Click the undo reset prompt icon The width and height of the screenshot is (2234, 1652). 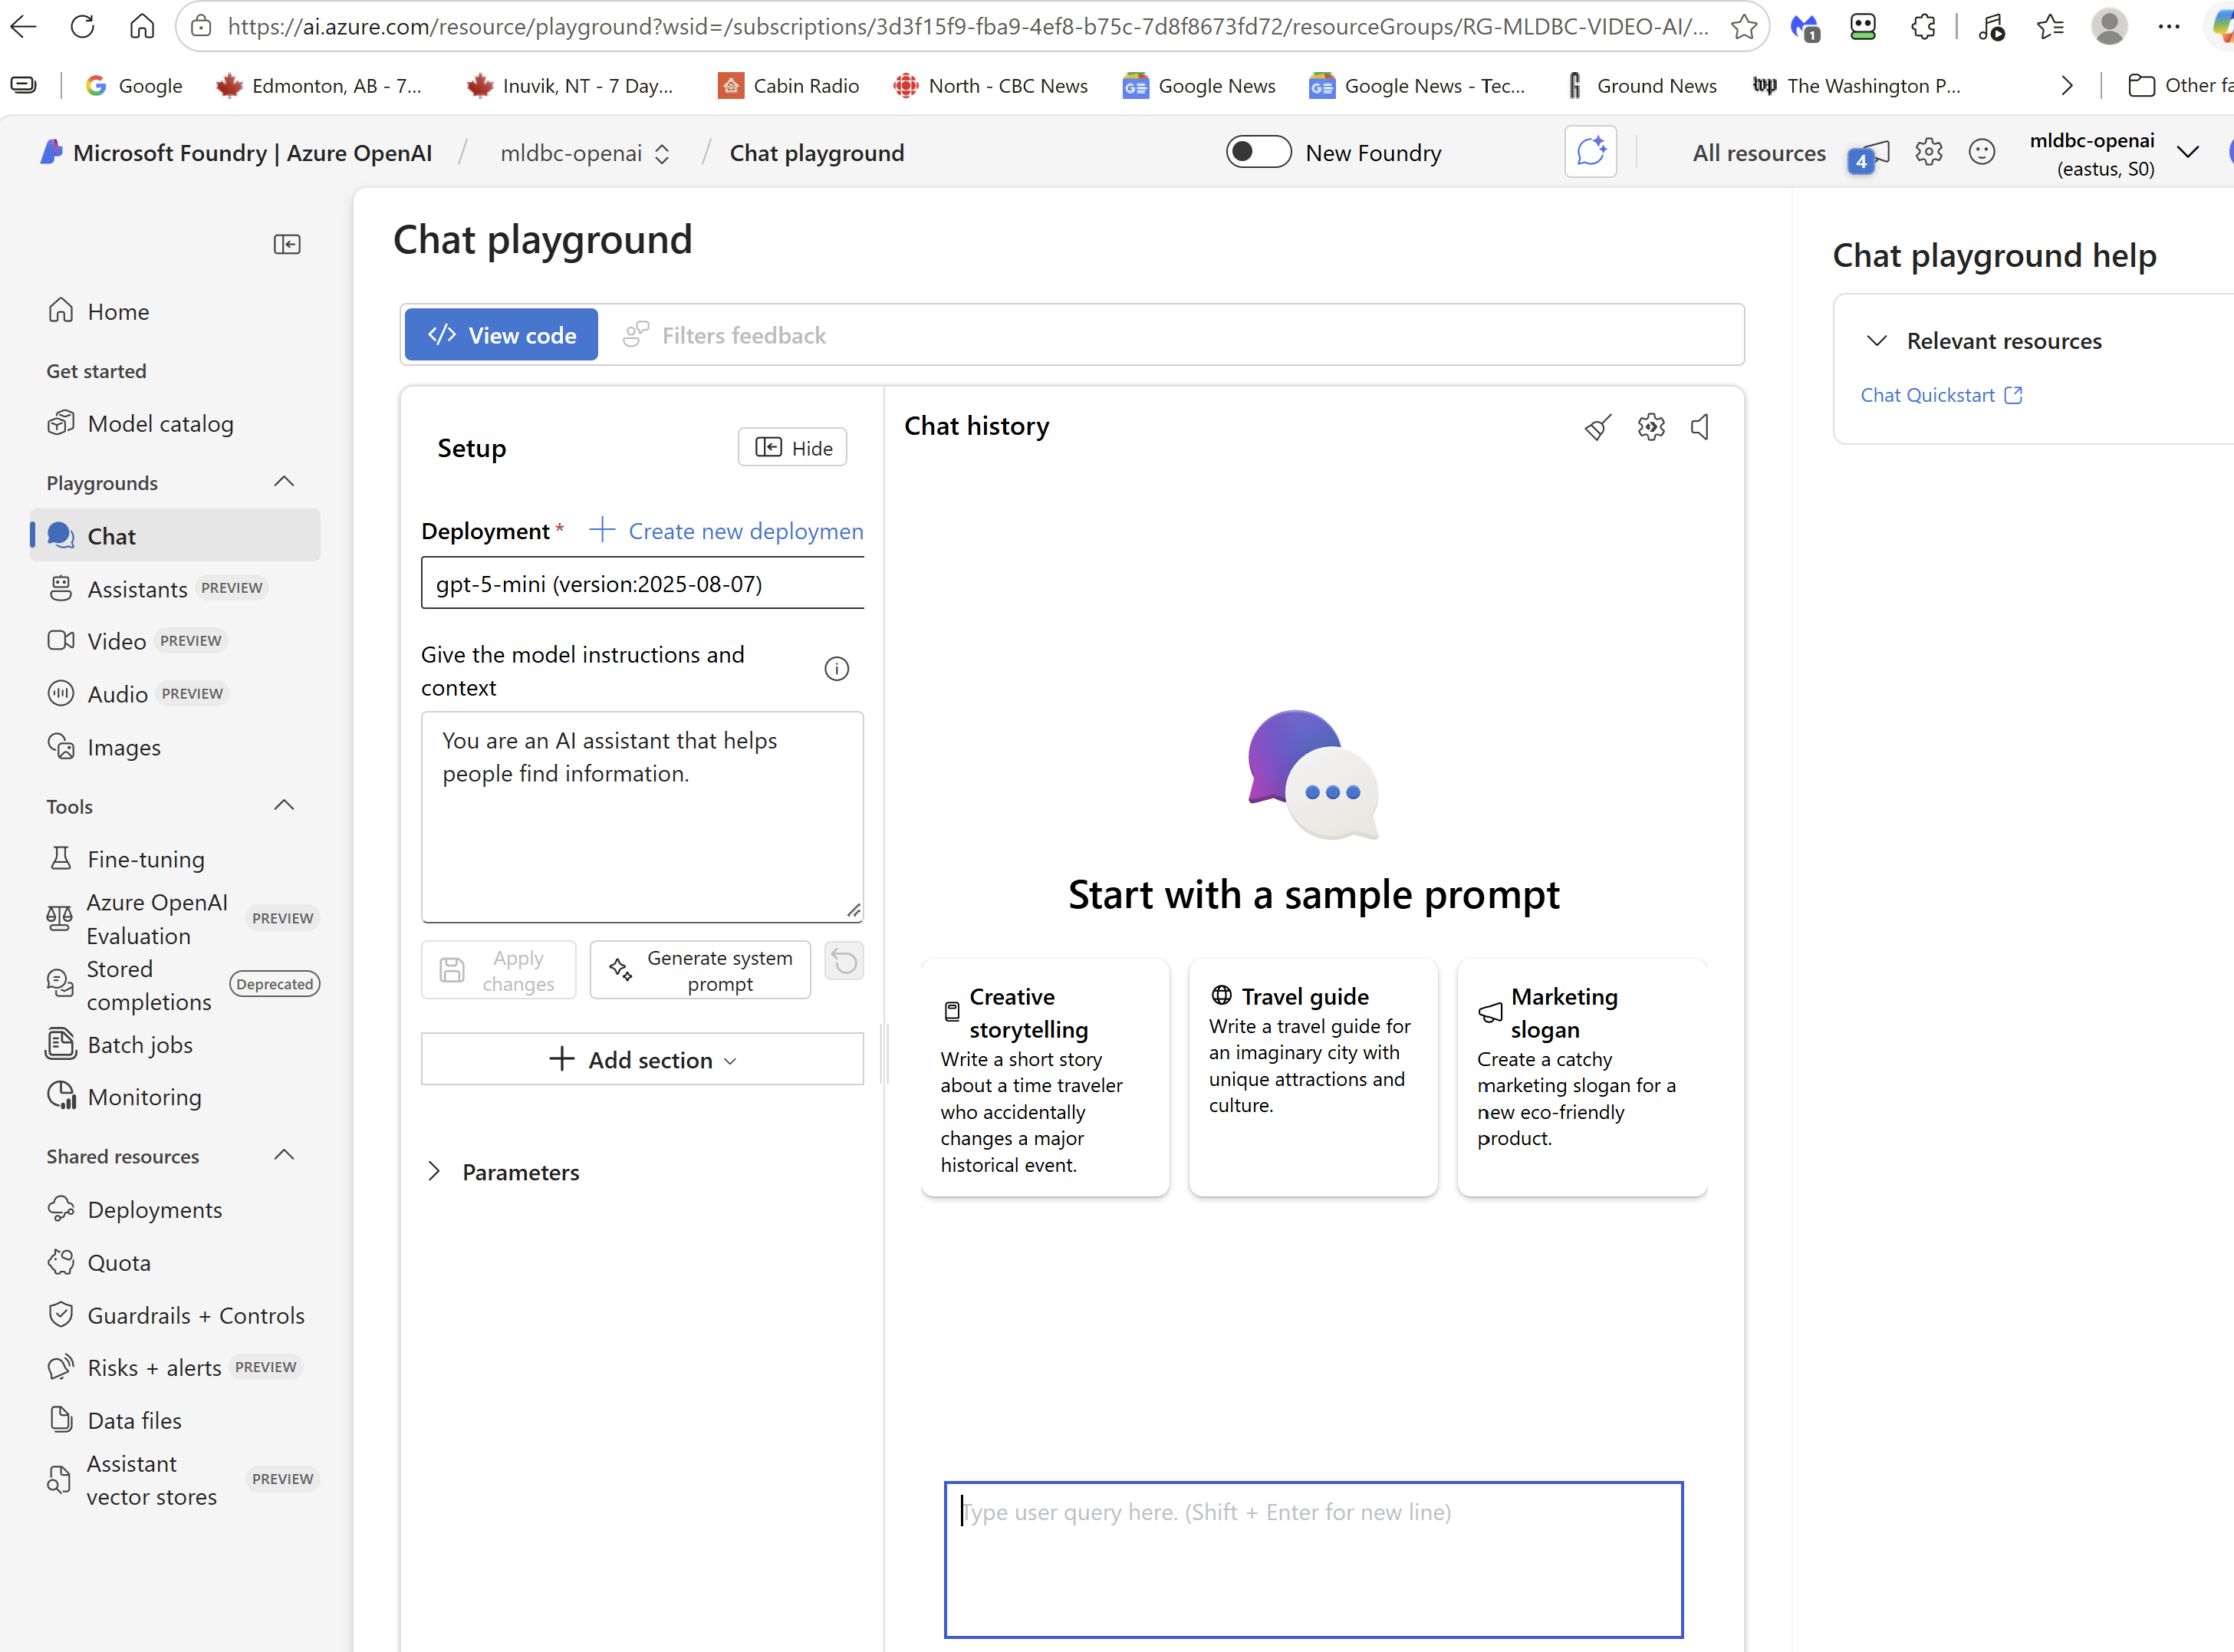(x=844, y=962)
